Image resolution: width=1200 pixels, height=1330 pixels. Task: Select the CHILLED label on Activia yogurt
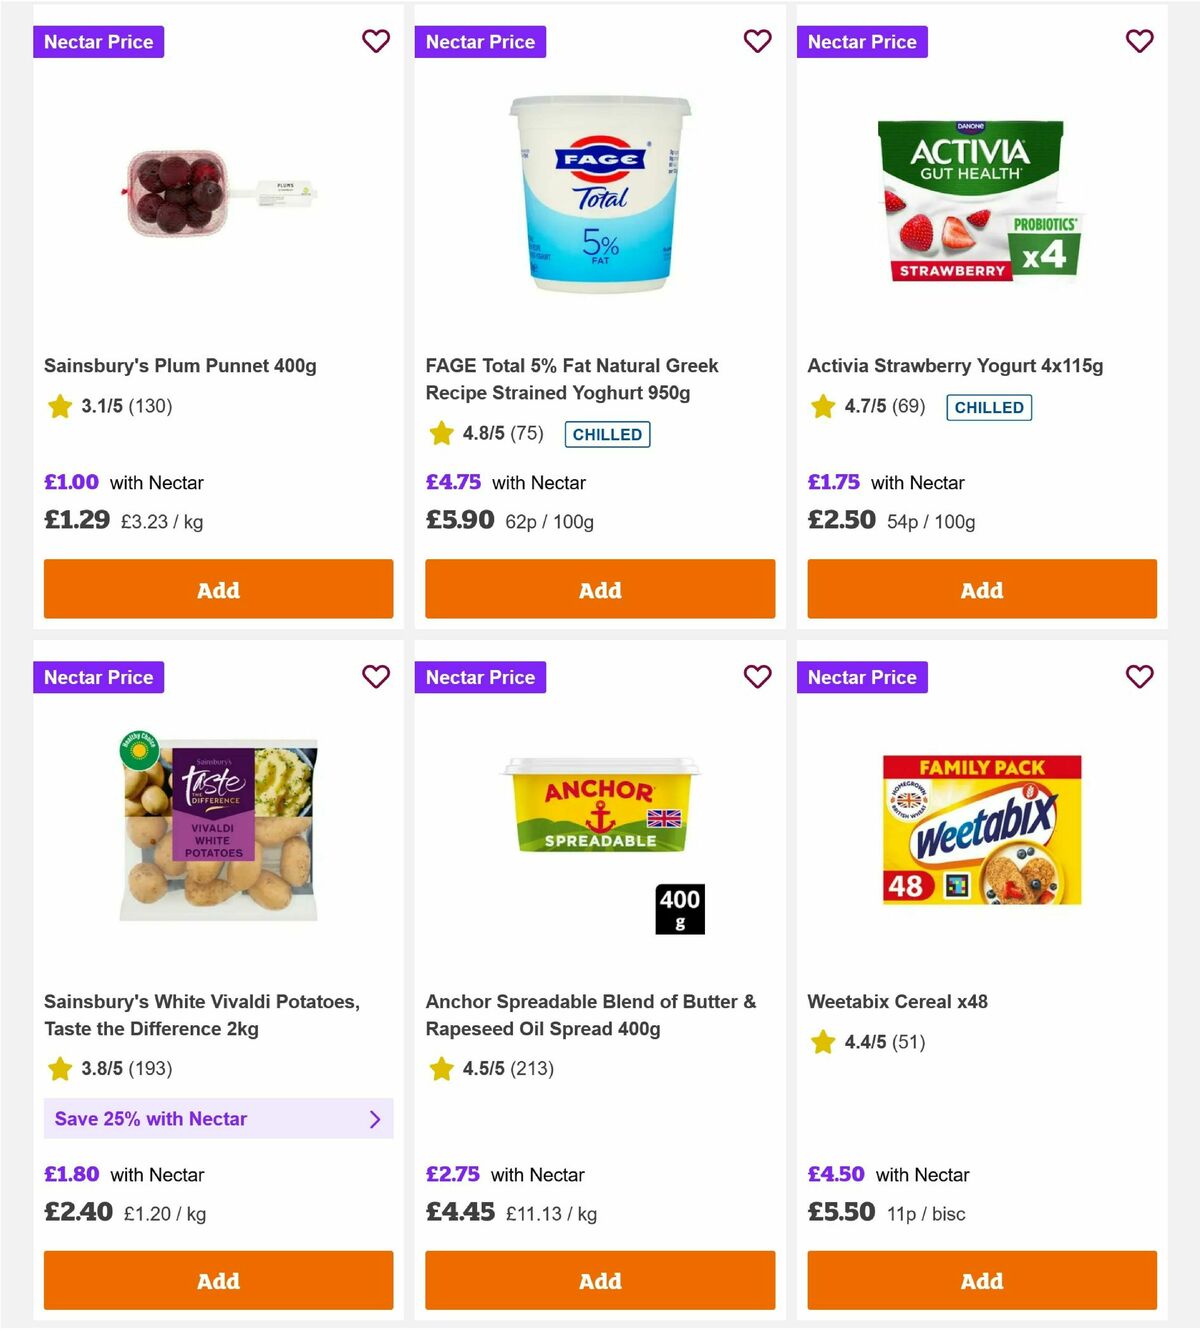[988, 407]
